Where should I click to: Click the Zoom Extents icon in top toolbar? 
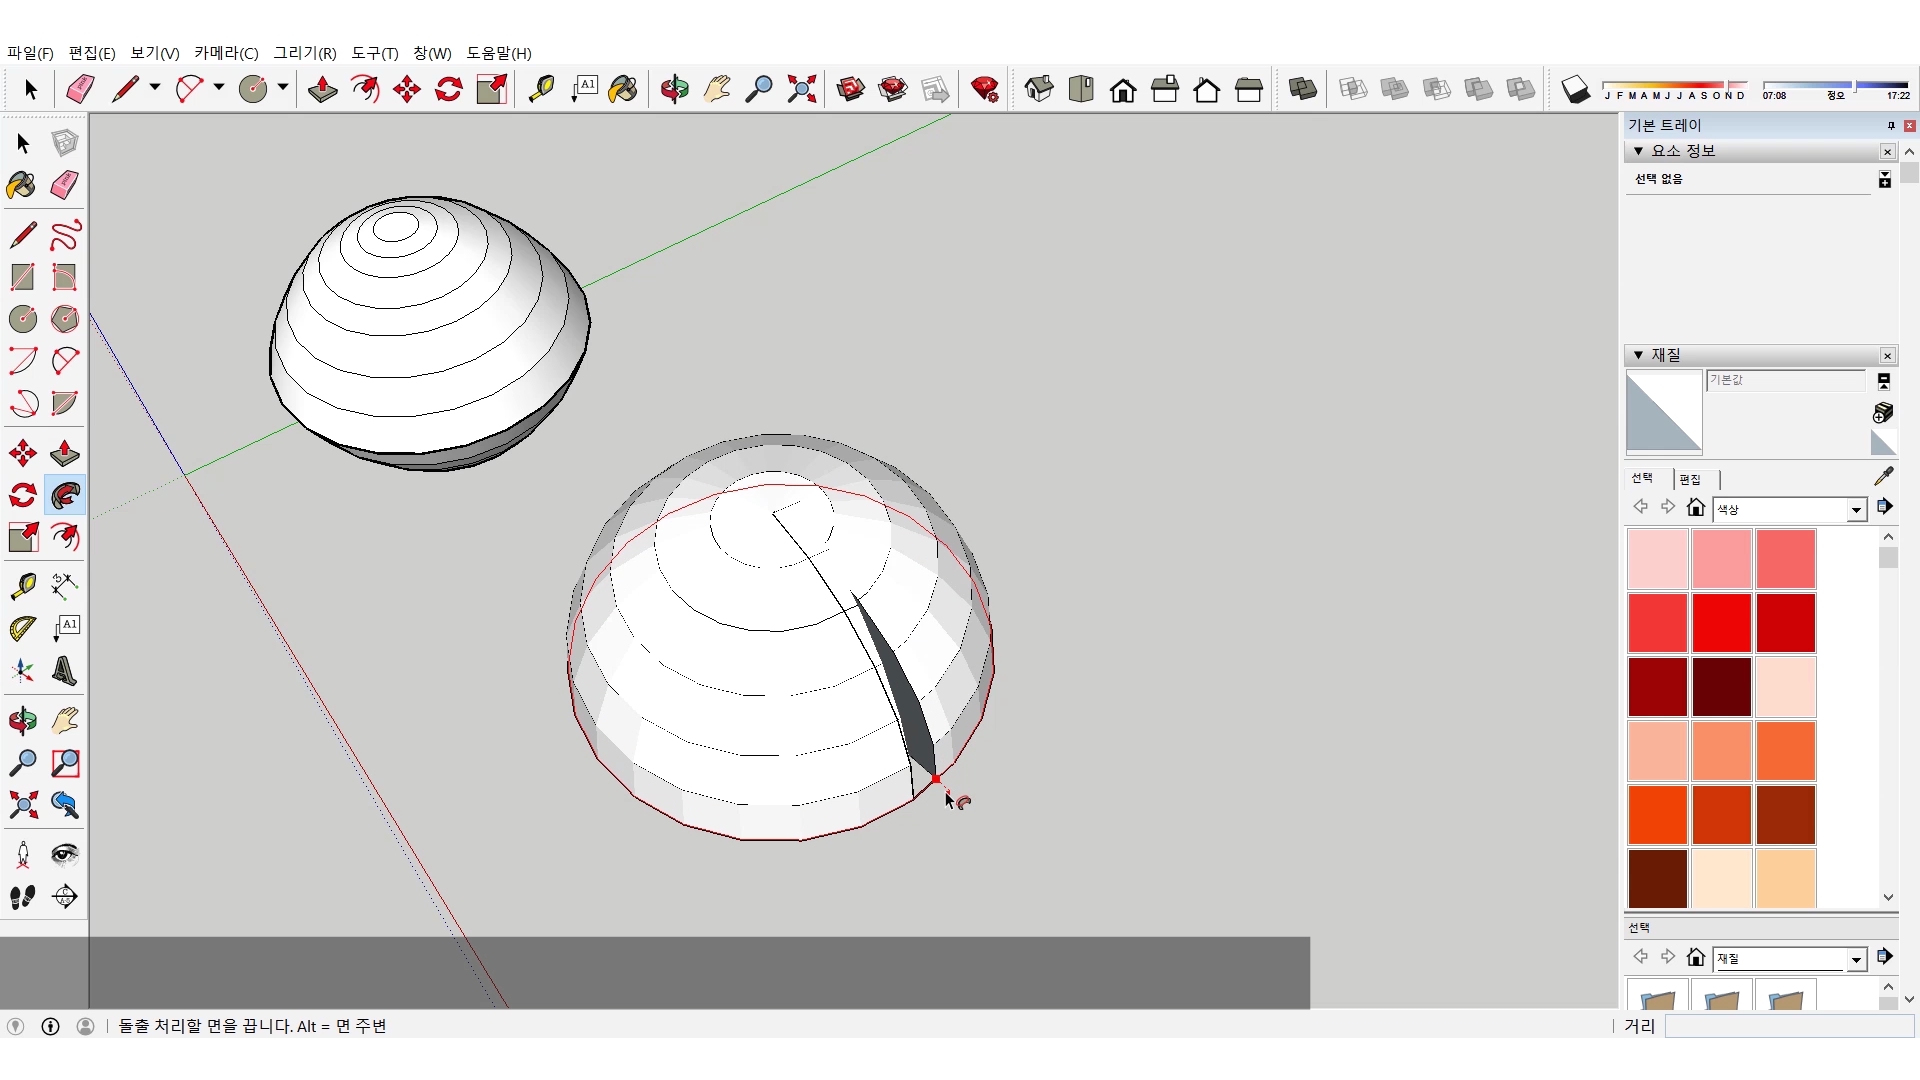pyautogui.click(x=801, y=89)
